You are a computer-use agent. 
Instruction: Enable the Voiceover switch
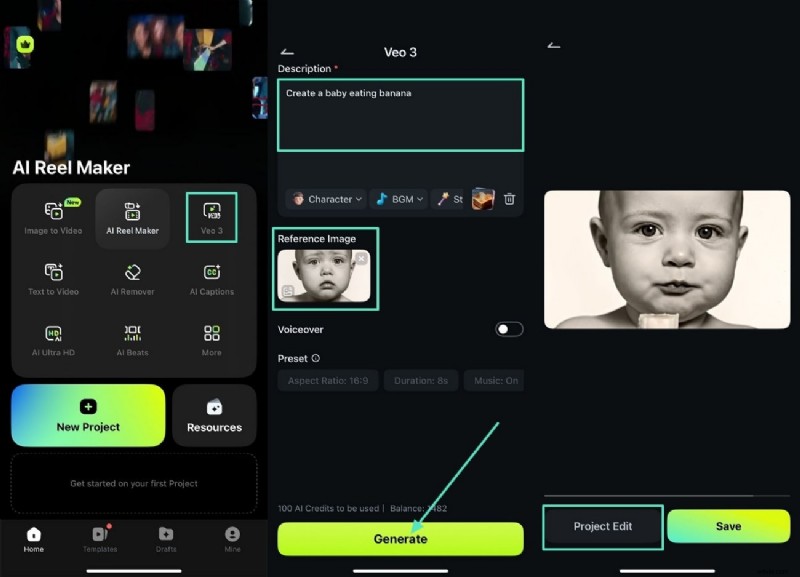[x=507, y=328]
